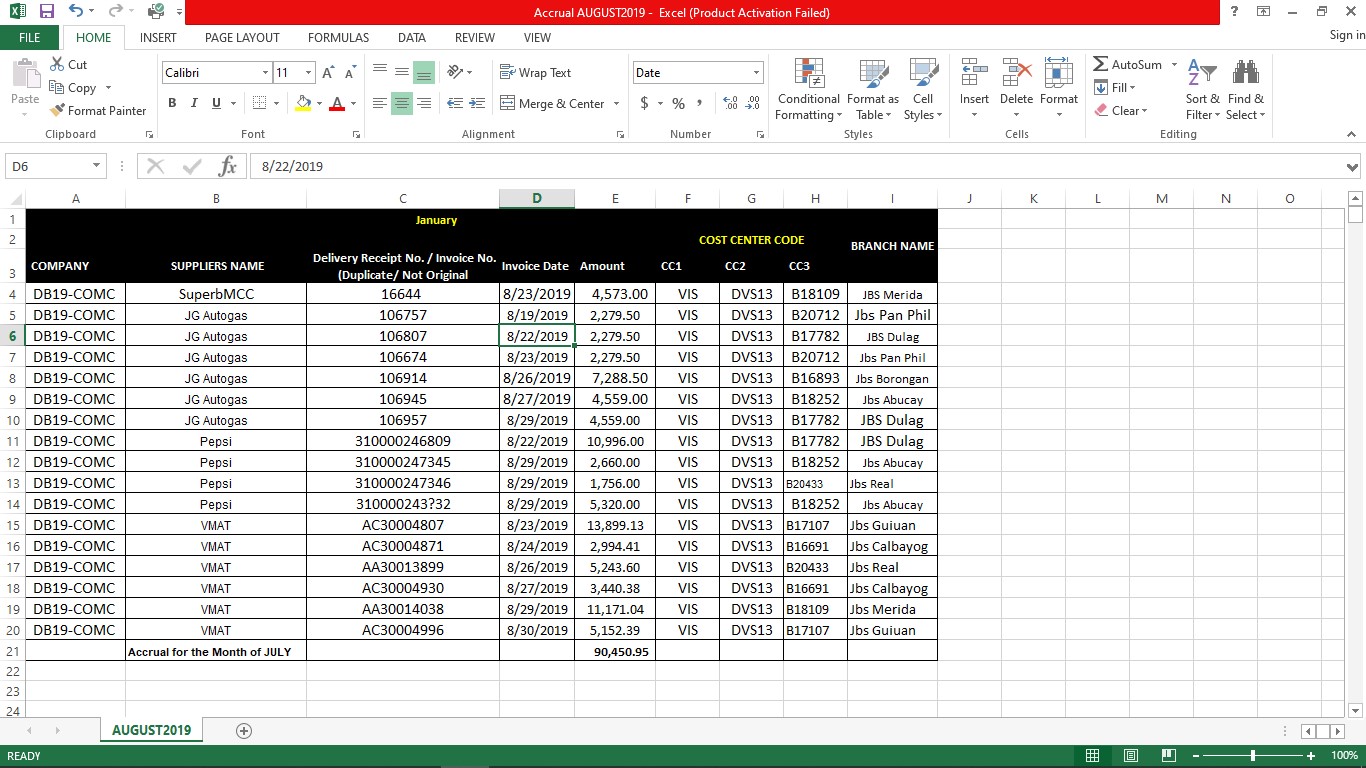Open the Name Box dropdown arrow

click(x=97, y=166)
